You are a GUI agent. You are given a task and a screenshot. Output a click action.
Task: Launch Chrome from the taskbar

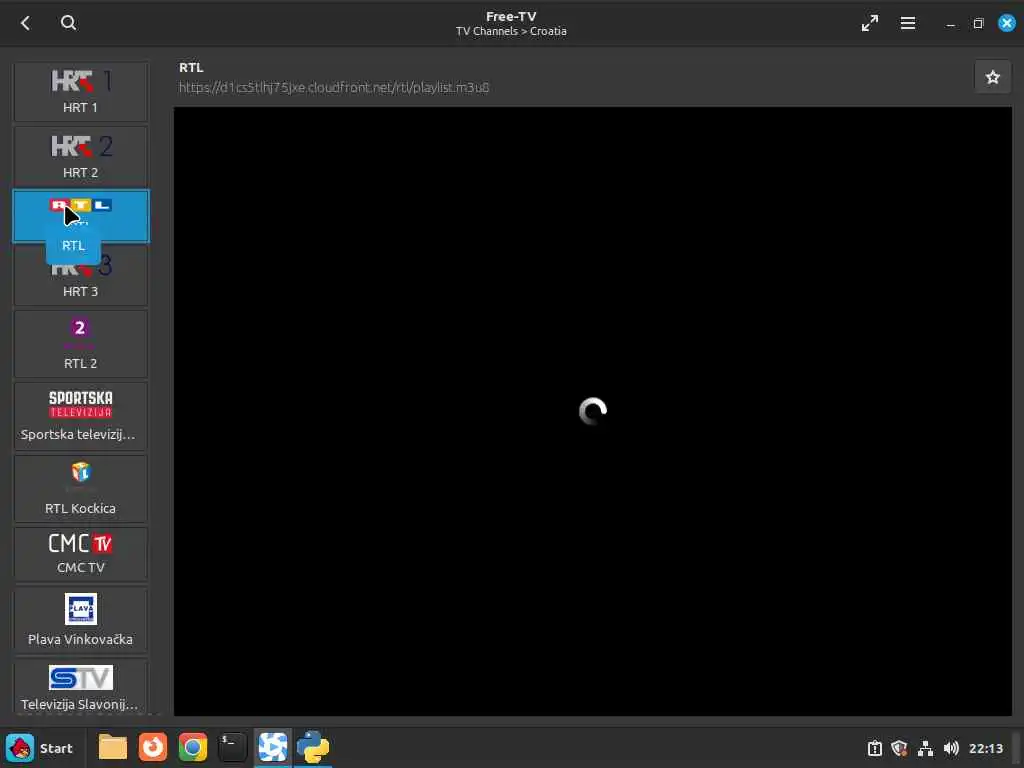[x=193, y=748]
